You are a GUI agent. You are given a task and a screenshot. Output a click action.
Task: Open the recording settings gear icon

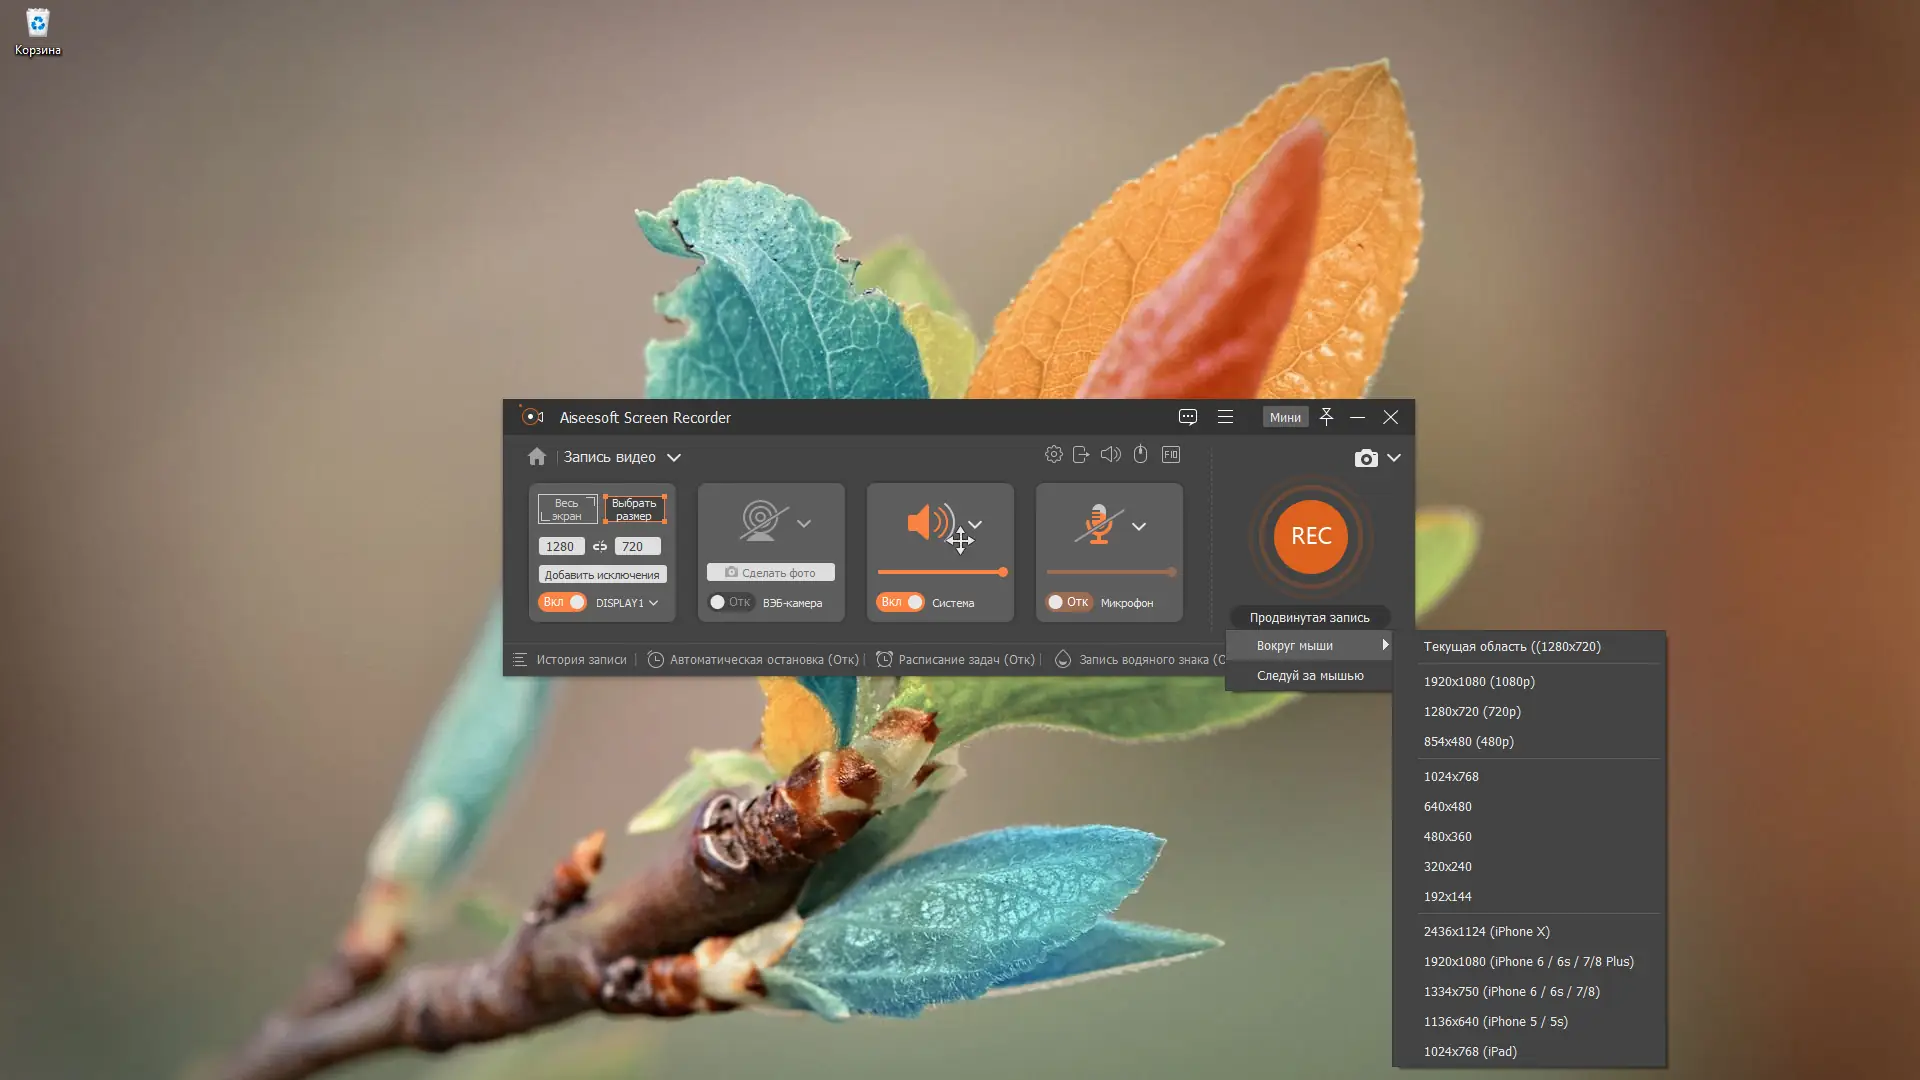[x=1053, y=455]
